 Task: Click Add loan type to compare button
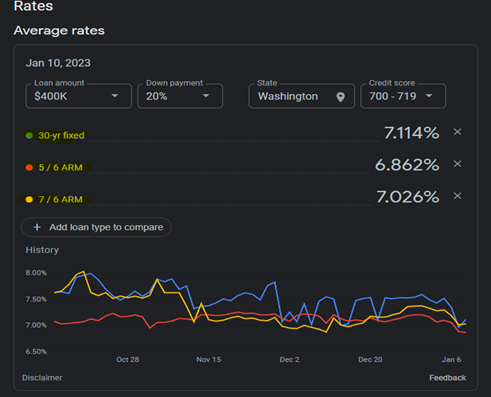click(96, 227)
